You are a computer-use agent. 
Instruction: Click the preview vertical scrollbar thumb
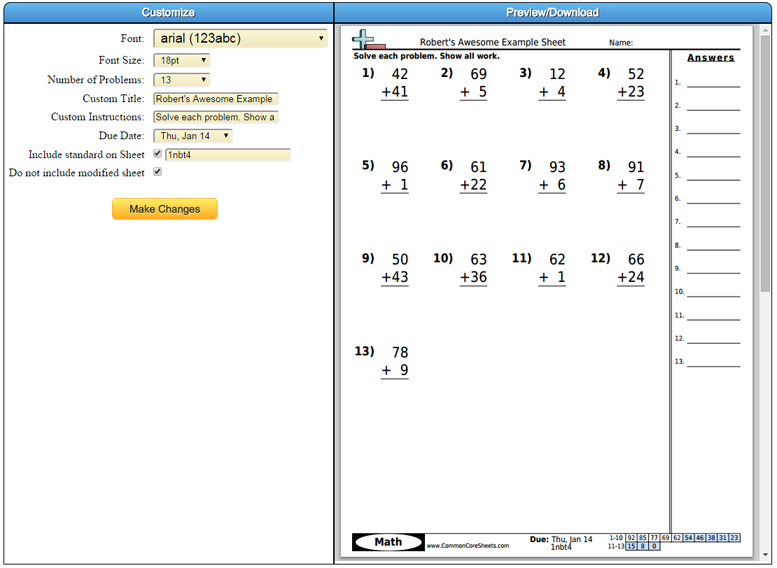[x=766, y=164]
